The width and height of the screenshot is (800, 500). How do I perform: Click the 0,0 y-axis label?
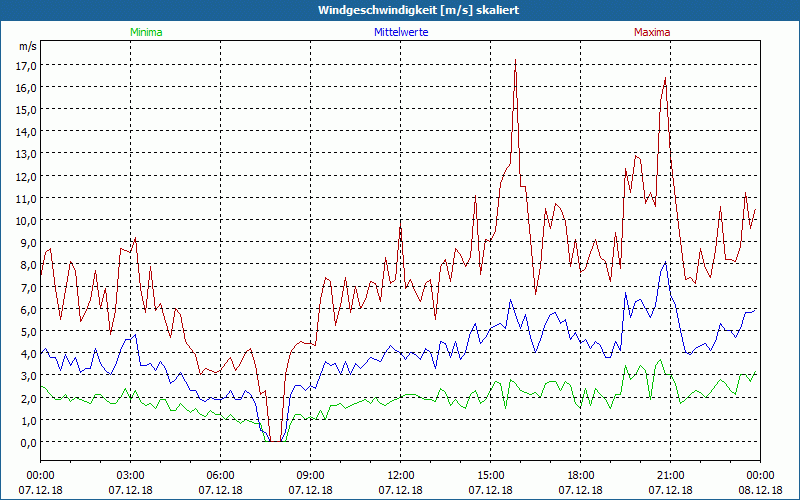(x=26, y=442)
